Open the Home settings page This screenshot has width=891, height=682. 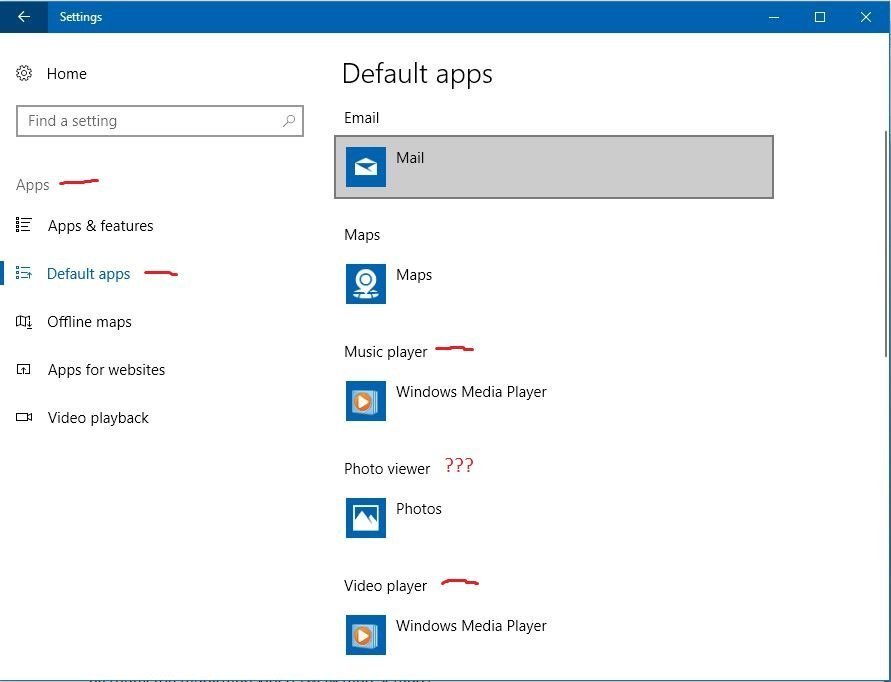pyautogui.click(x=66, y=74)
